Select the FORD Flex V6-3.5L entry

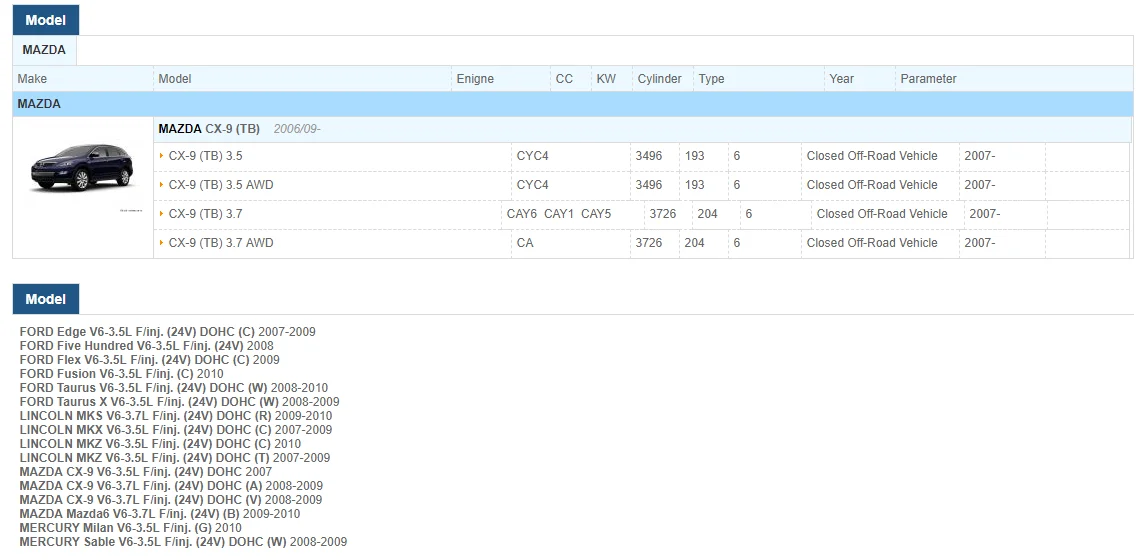pos(149,359)
